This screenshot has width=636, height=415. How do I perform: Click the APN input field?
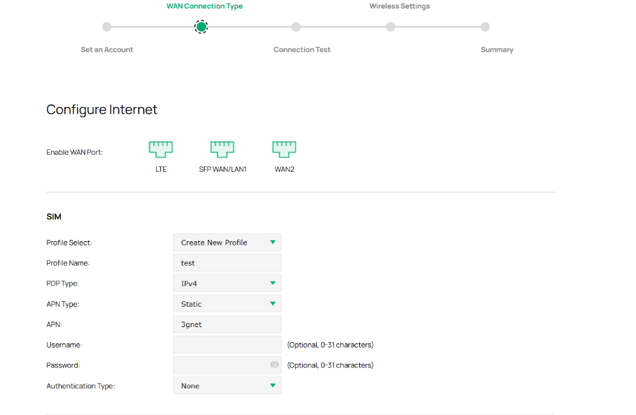[227, 324]
